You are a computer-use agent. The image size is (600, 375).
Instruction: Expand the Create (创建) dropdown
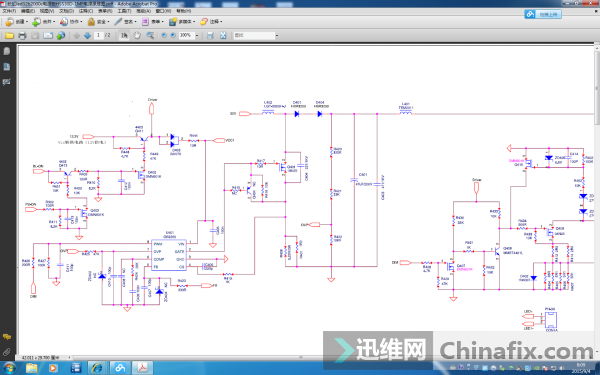point(16,22)
